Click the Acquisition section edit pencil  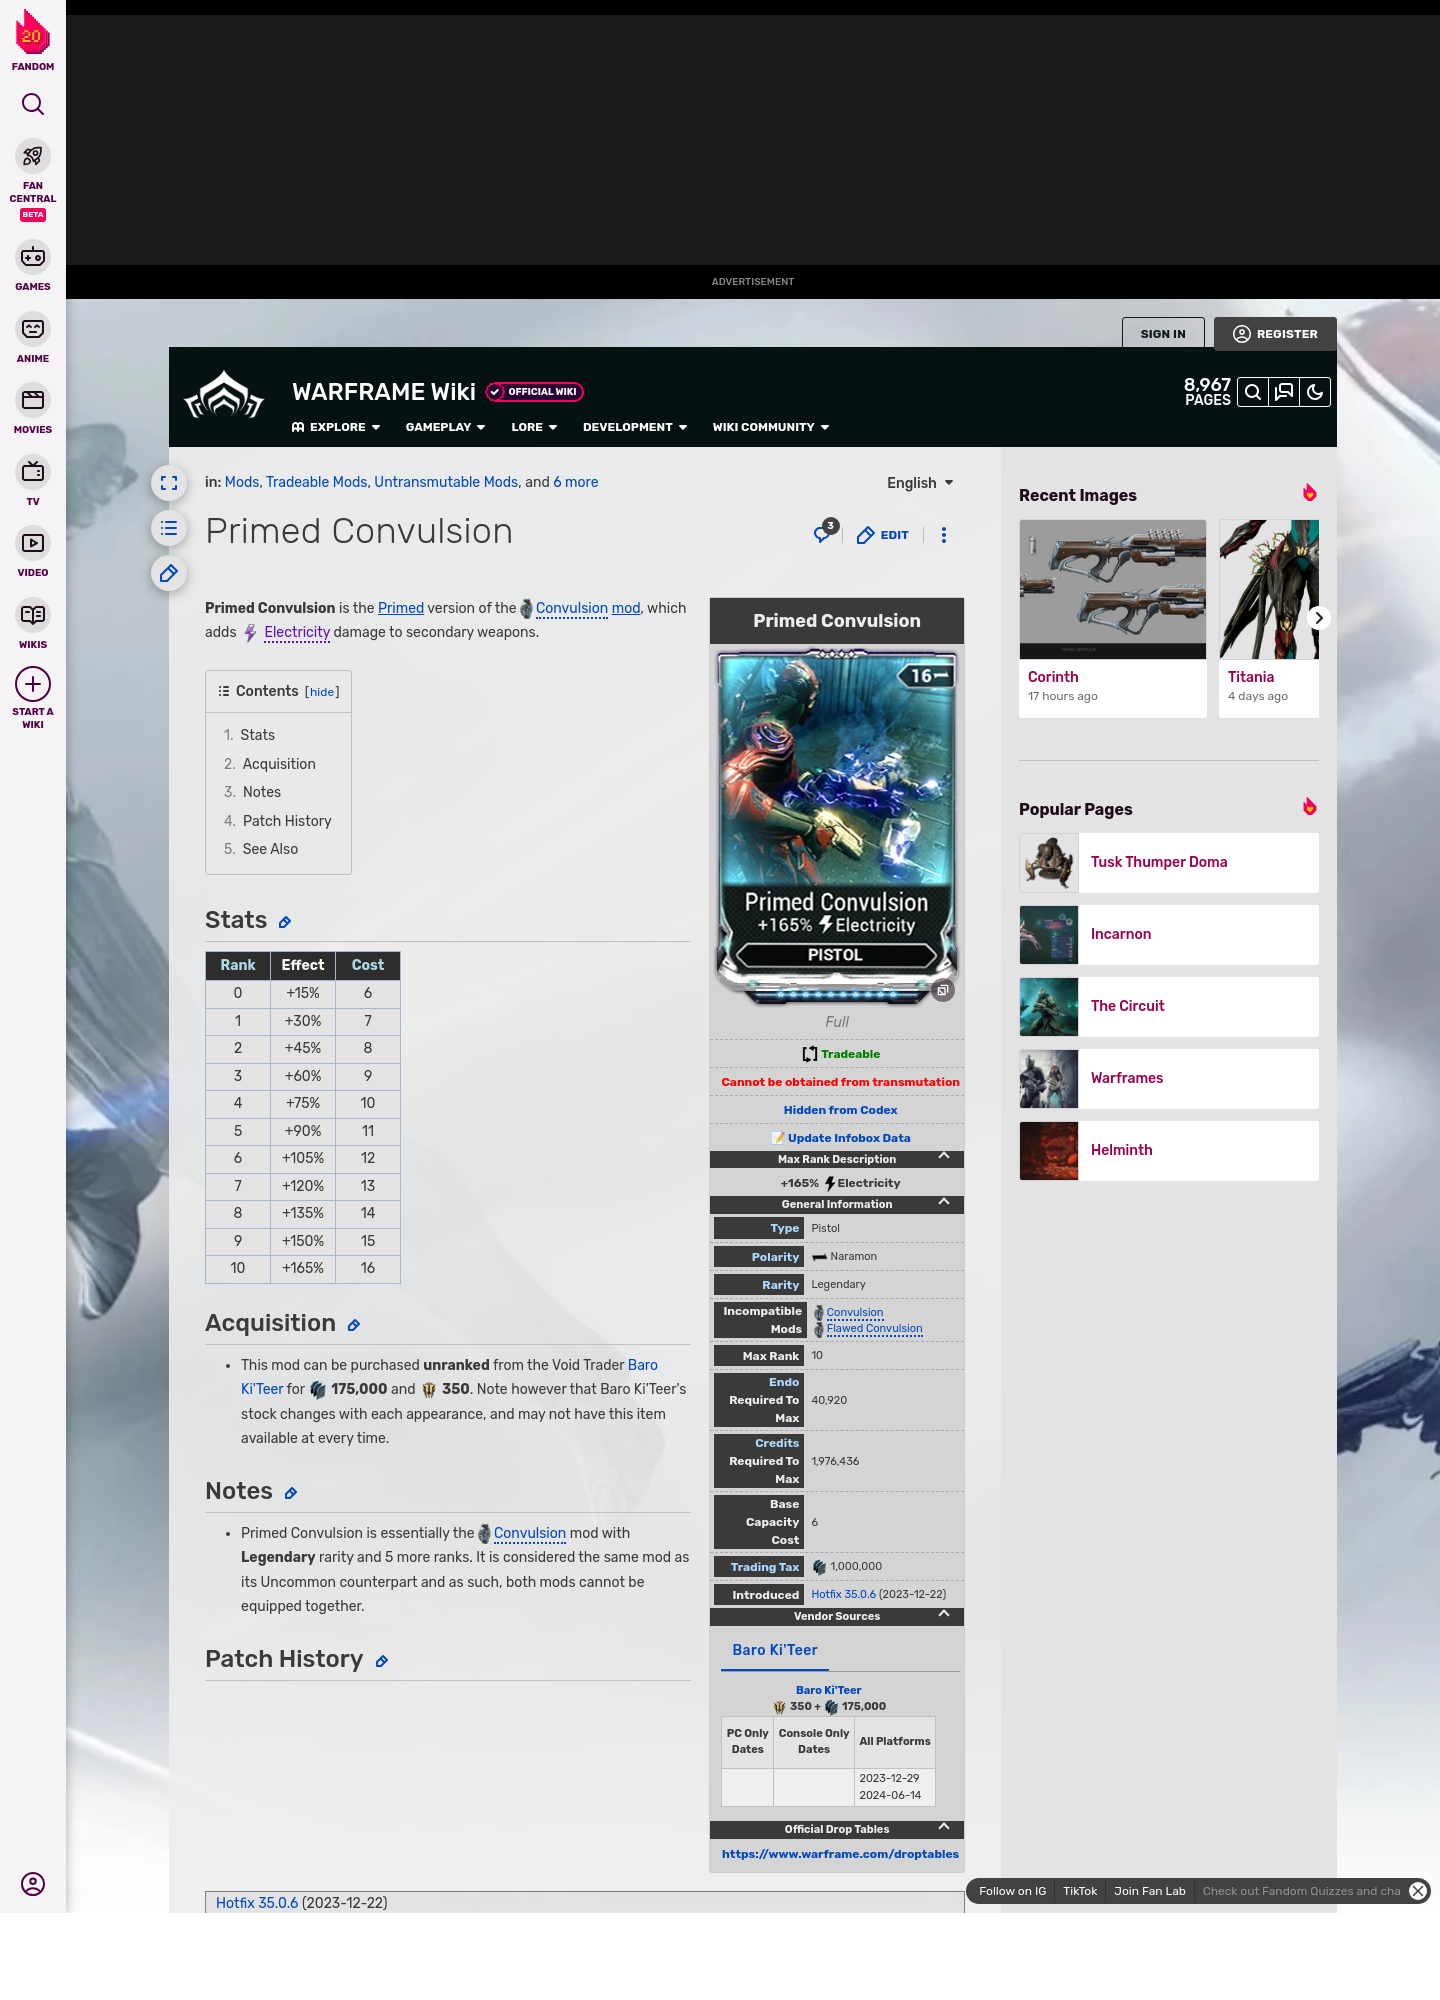354,1325
